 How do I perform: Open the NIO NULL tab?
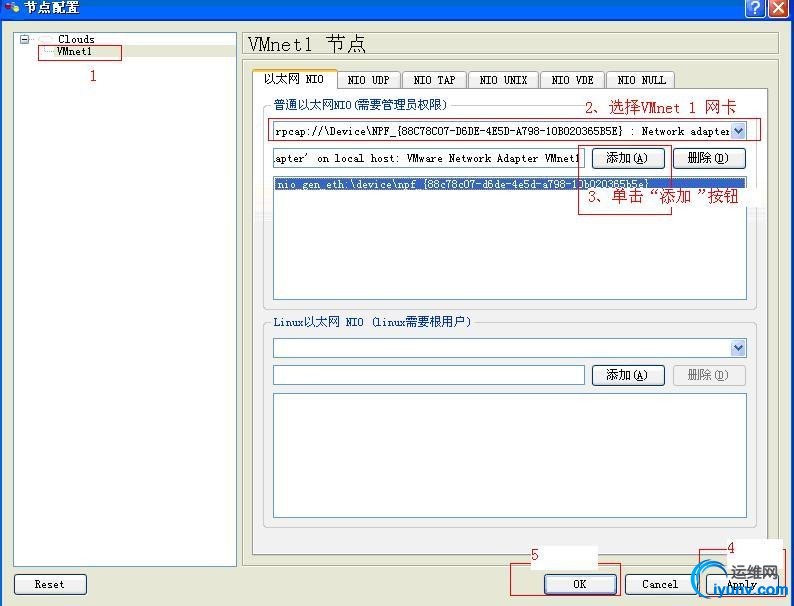point(642,80)
